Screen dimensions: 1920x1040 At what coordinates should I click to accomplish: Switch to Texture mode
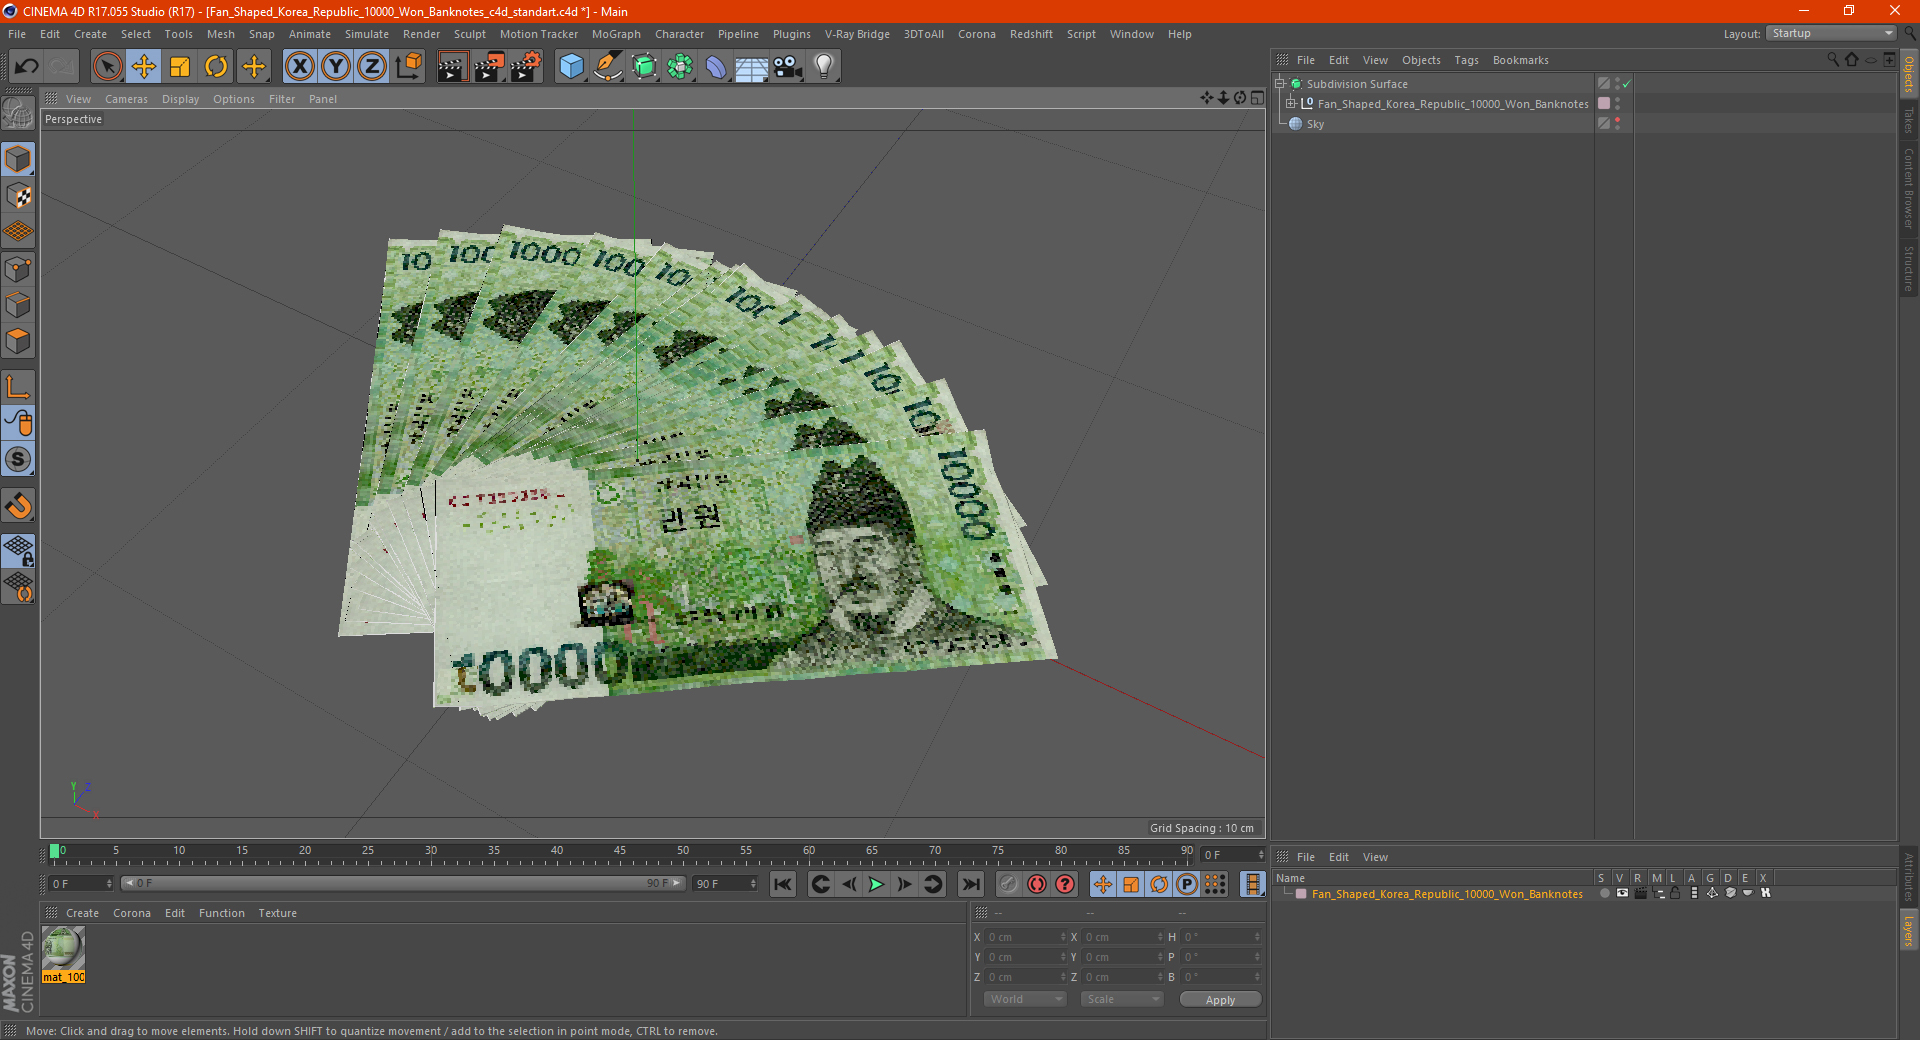(18, 196)
